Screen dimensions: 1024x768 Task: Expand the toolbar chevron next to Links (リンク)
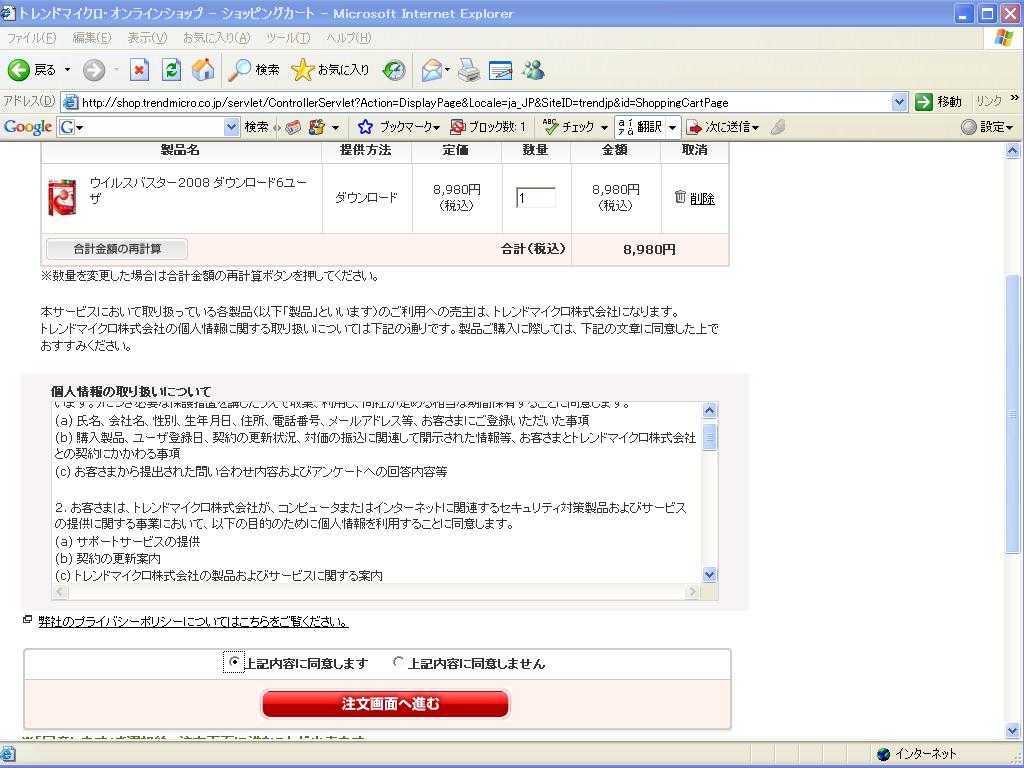click(x=1014, y=99)
